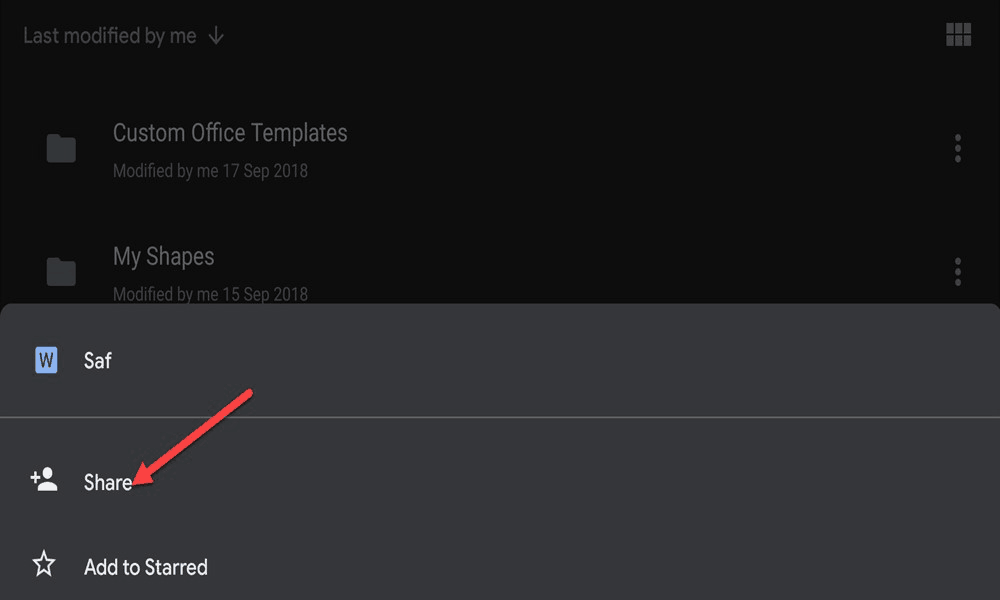
Task: Open three-dot menu for My Shapes
Action: coord(957,272)
